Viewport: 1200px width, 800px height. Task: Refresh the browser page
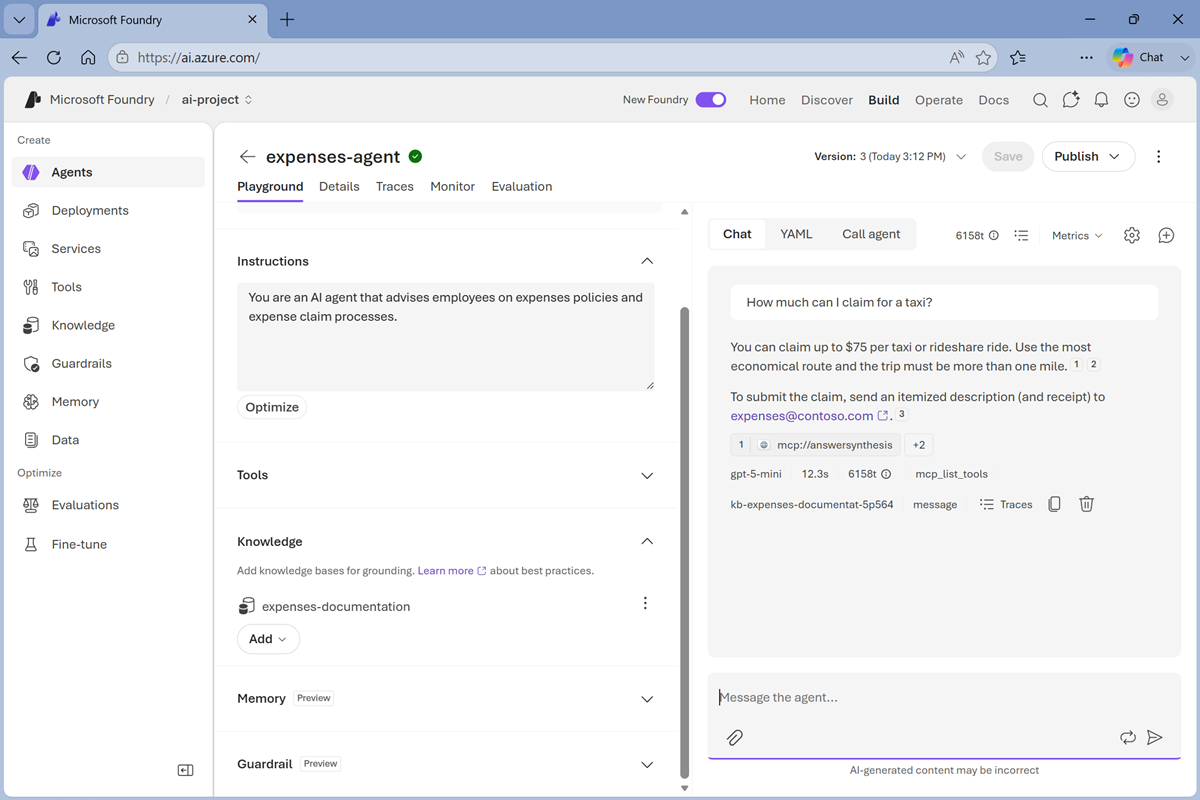pyautogui.click(x=54, y=58)
